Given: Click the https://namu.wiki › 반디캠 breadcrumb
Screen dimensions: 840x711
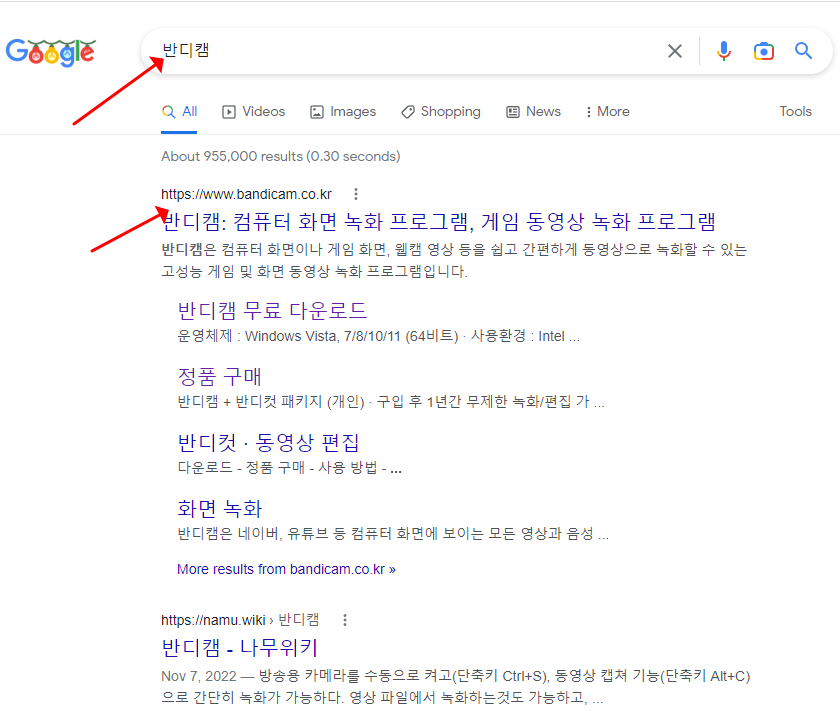Looking at the screenshot, I should (240, 620).
